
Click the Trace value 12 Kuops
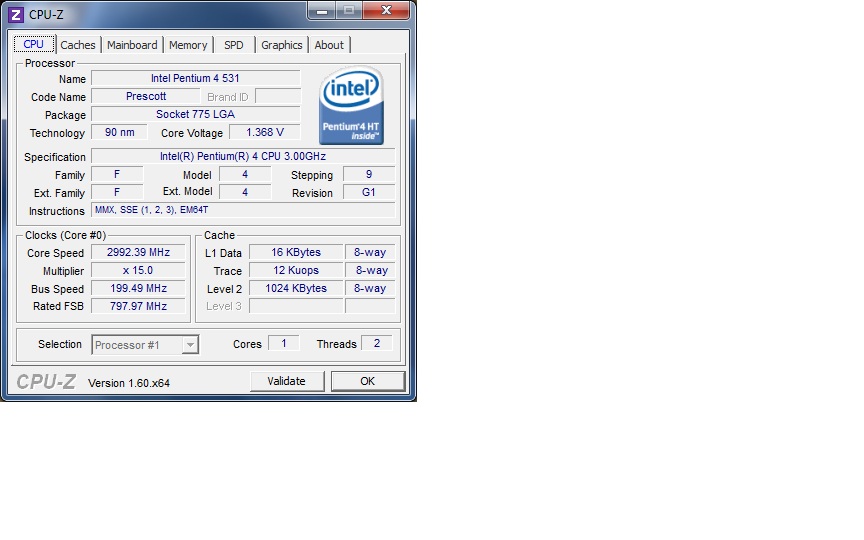(x=296, y=271)
